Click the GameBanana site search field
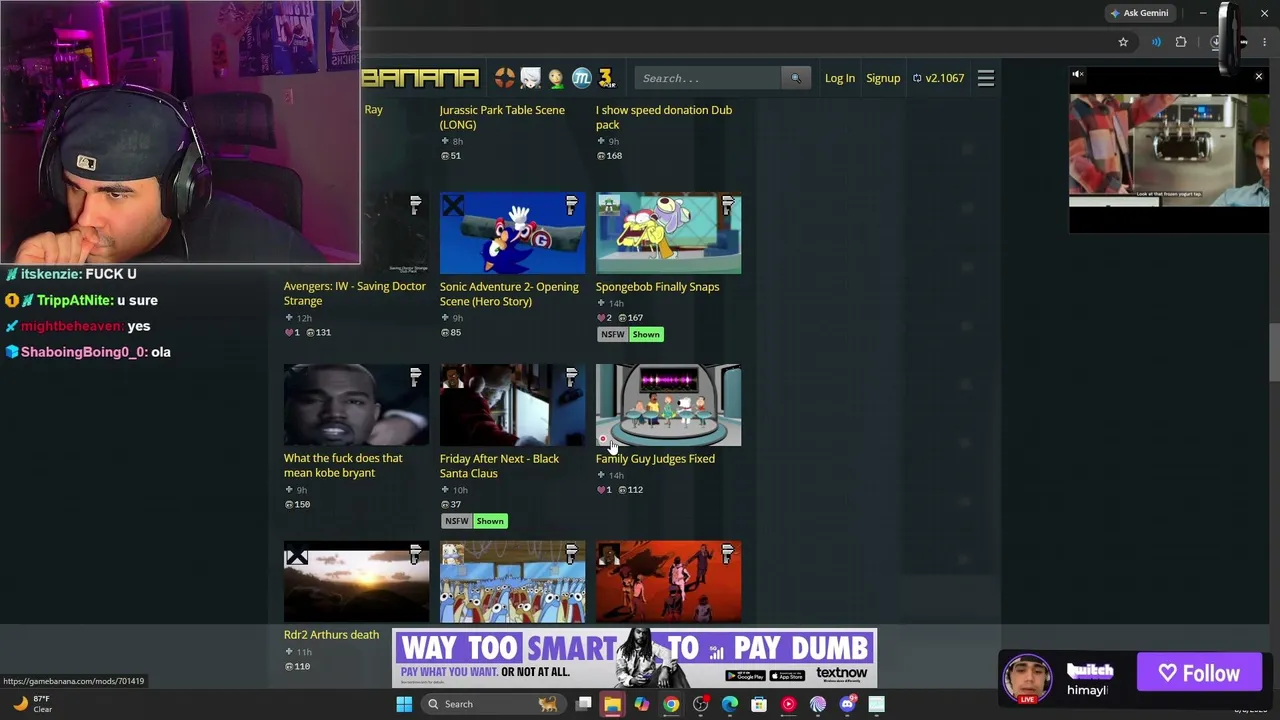This screenshot has width=1280, height=720. 708,78
